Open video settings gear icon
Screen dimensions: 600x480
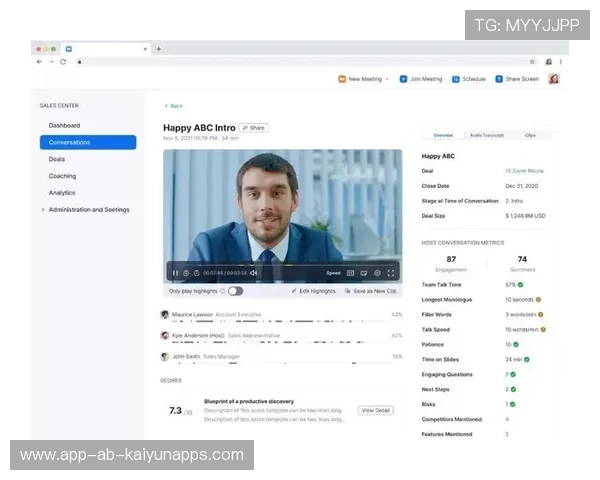point(377,272)
